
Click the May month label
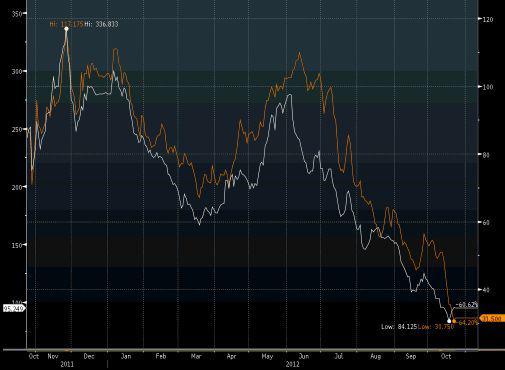267,356
